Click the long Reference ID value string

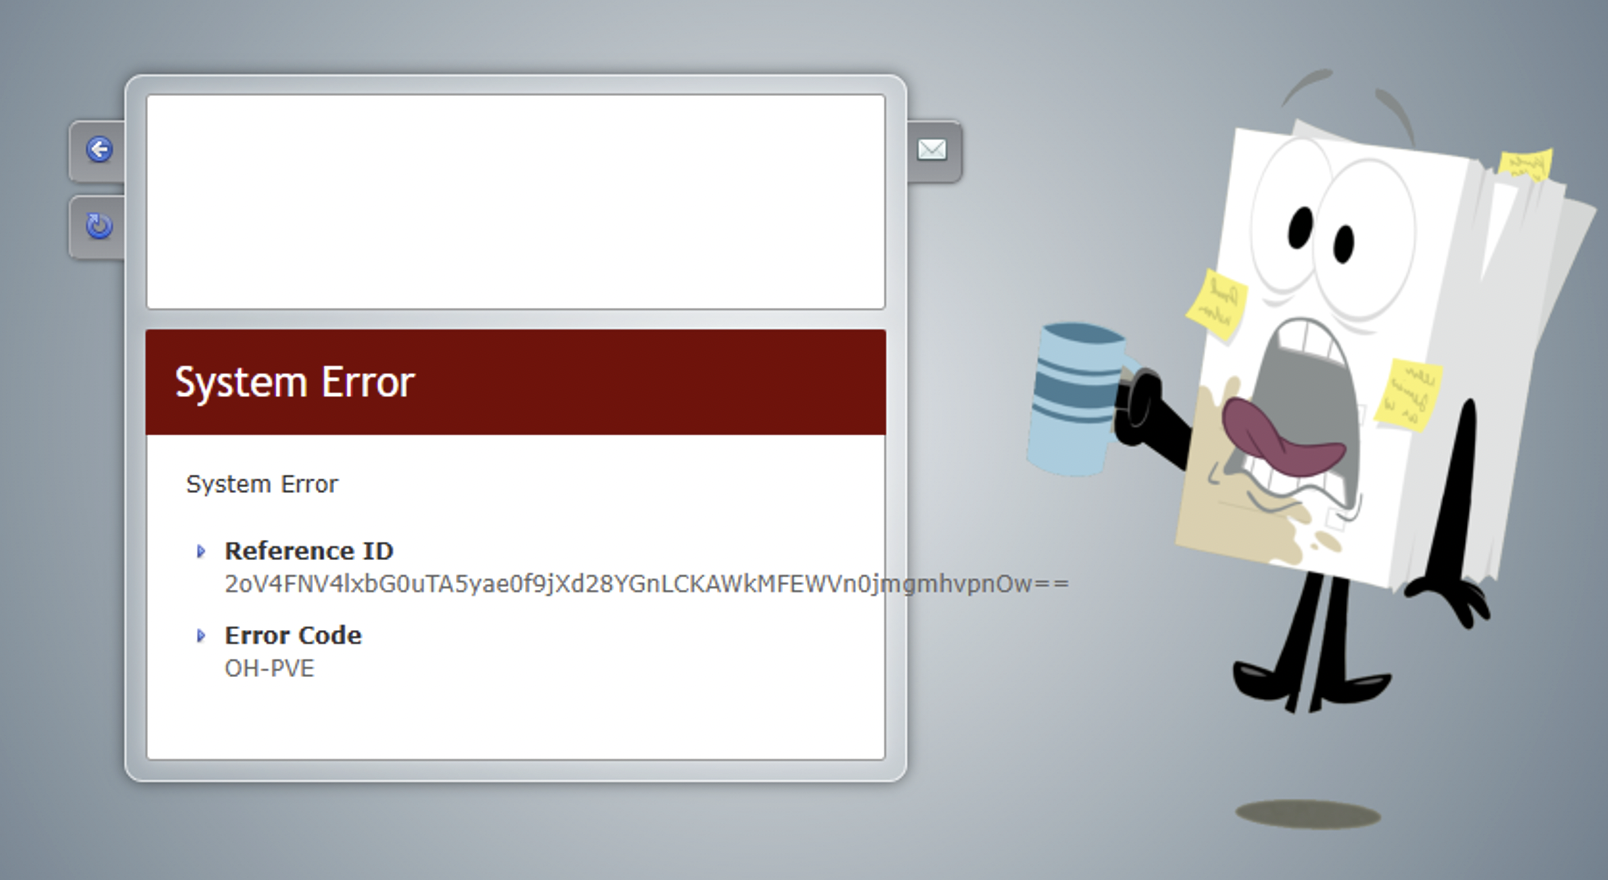[646, 584]
